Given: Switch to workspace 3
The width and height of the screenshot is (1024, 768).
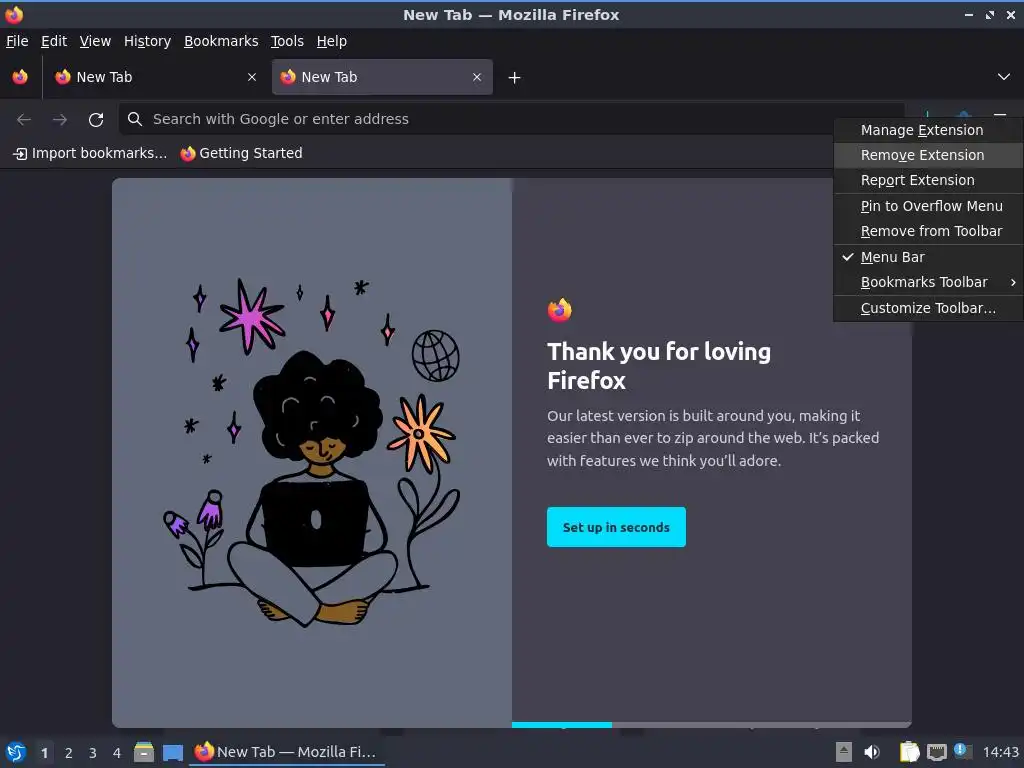Looking at the screenshot, I should [x=93, y=753].
